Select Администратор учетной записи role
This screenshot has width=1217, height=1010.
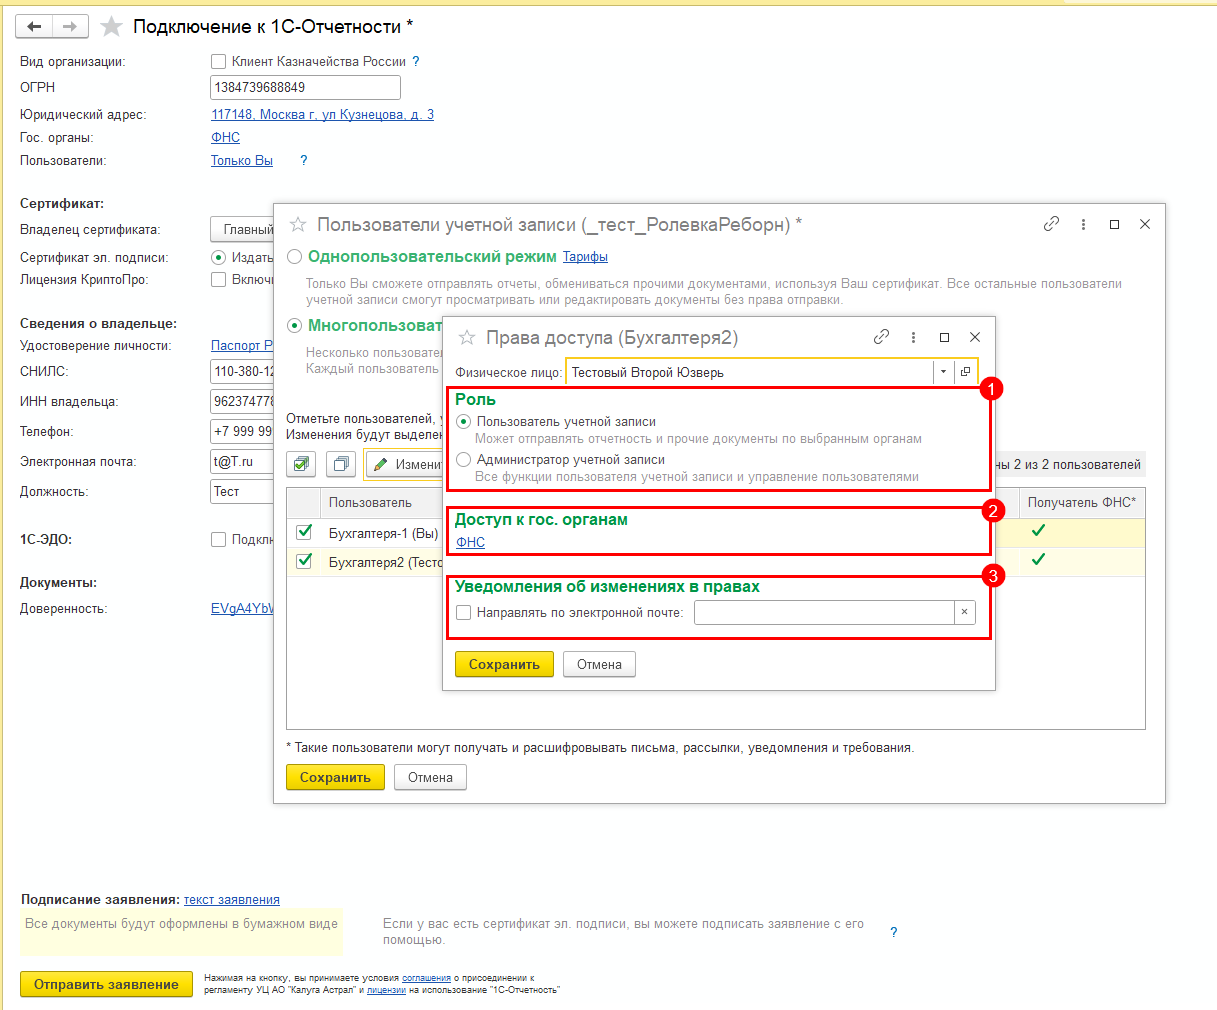pos(464,460)
